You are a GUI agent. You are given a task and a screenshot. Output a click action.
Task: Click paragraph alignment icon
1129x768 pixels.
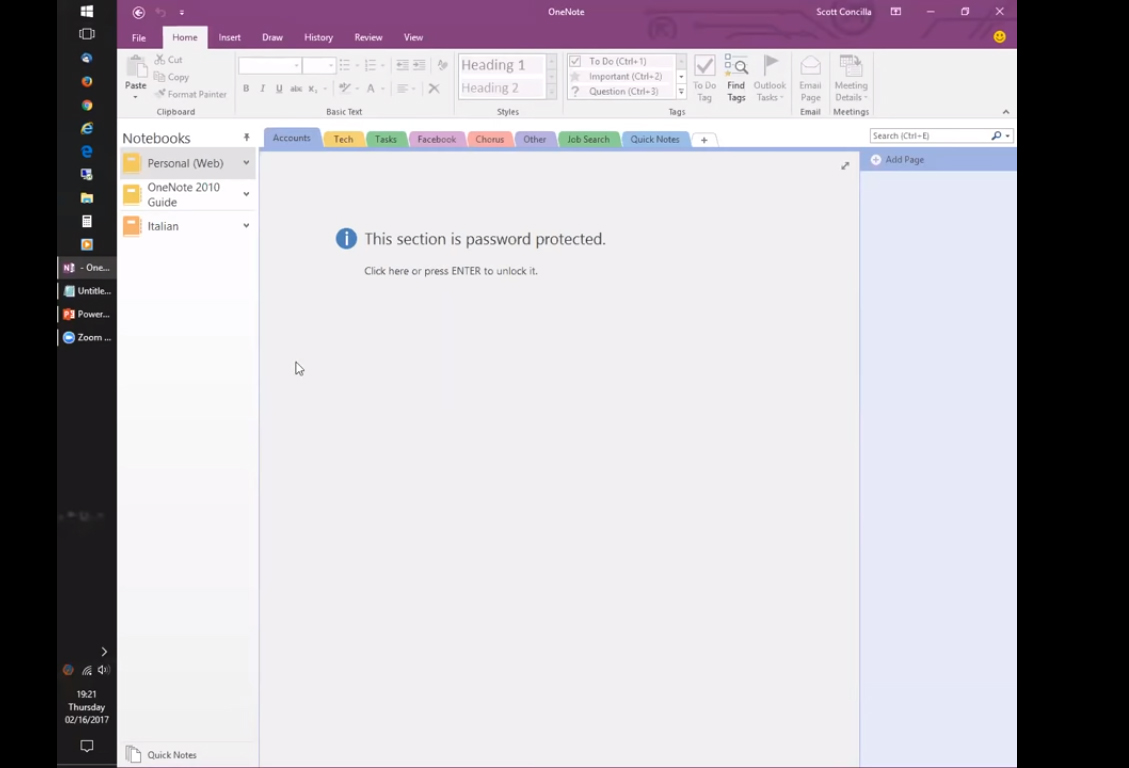(x=402, y=89)
